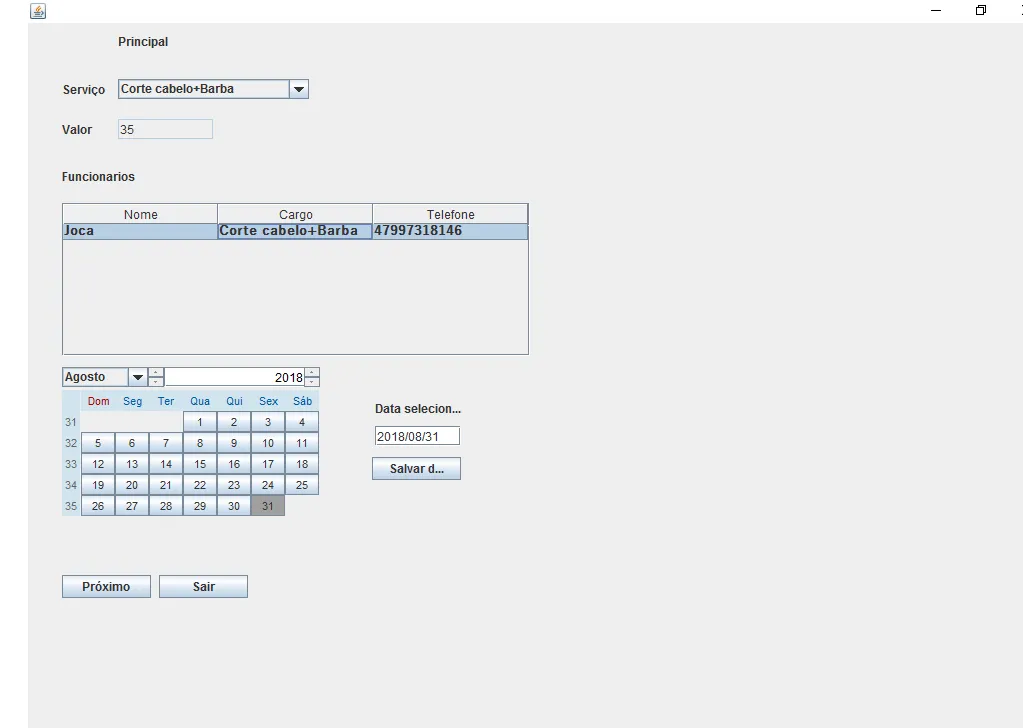This screenshot has height=728, width=1023.
Task: Increase the year with the up spinner arrow
Action: [312, 372]
